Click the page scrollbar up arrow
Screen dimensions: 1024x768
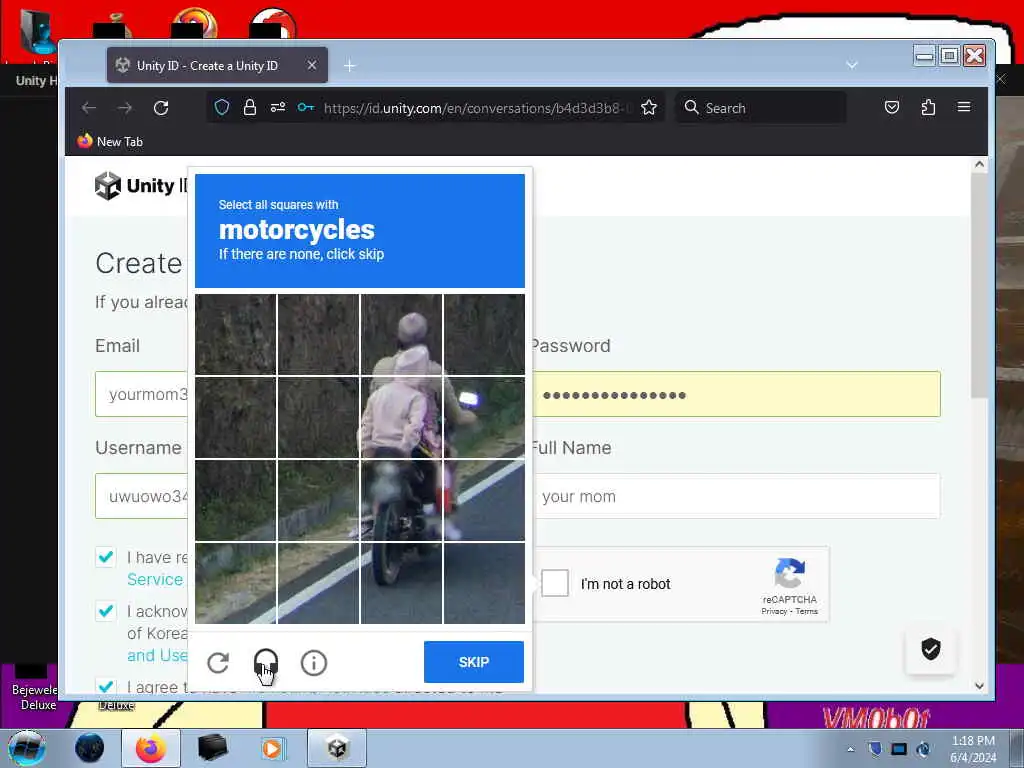[979, 165]
